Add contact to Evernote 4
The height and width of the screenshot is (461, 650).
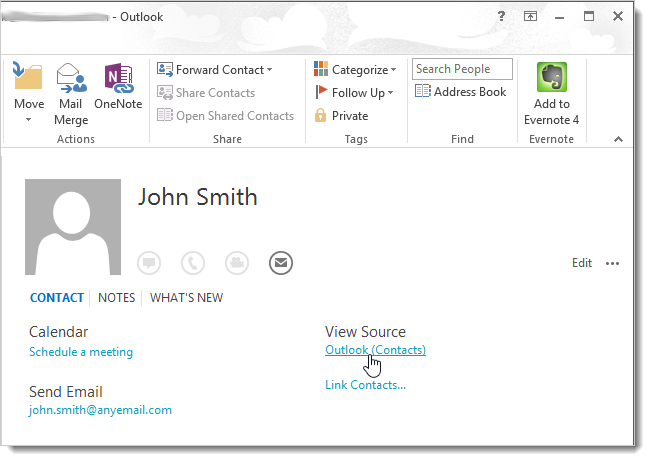[x=551, y=94]
